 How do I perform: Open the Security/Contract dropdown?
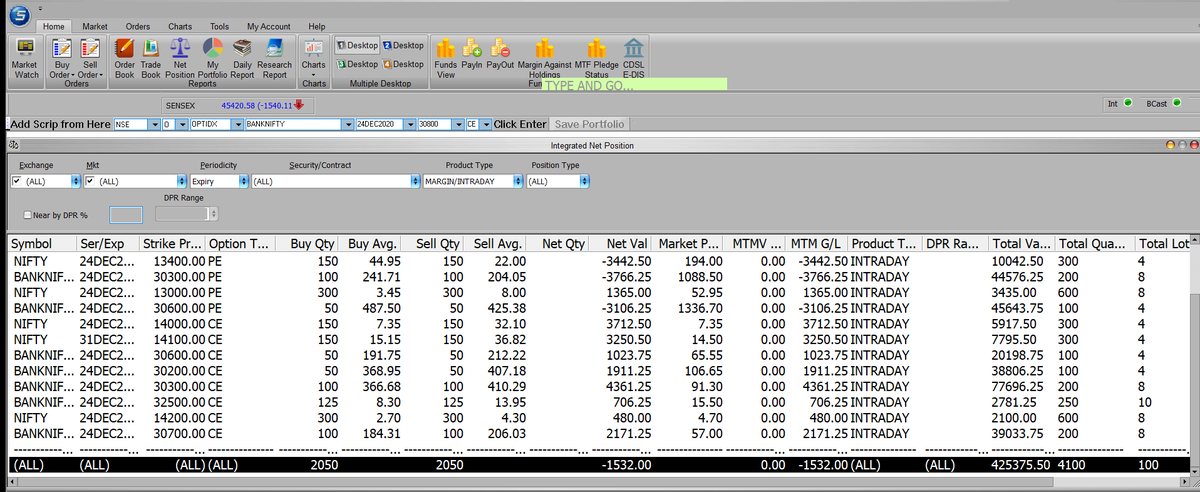[415, 181]
